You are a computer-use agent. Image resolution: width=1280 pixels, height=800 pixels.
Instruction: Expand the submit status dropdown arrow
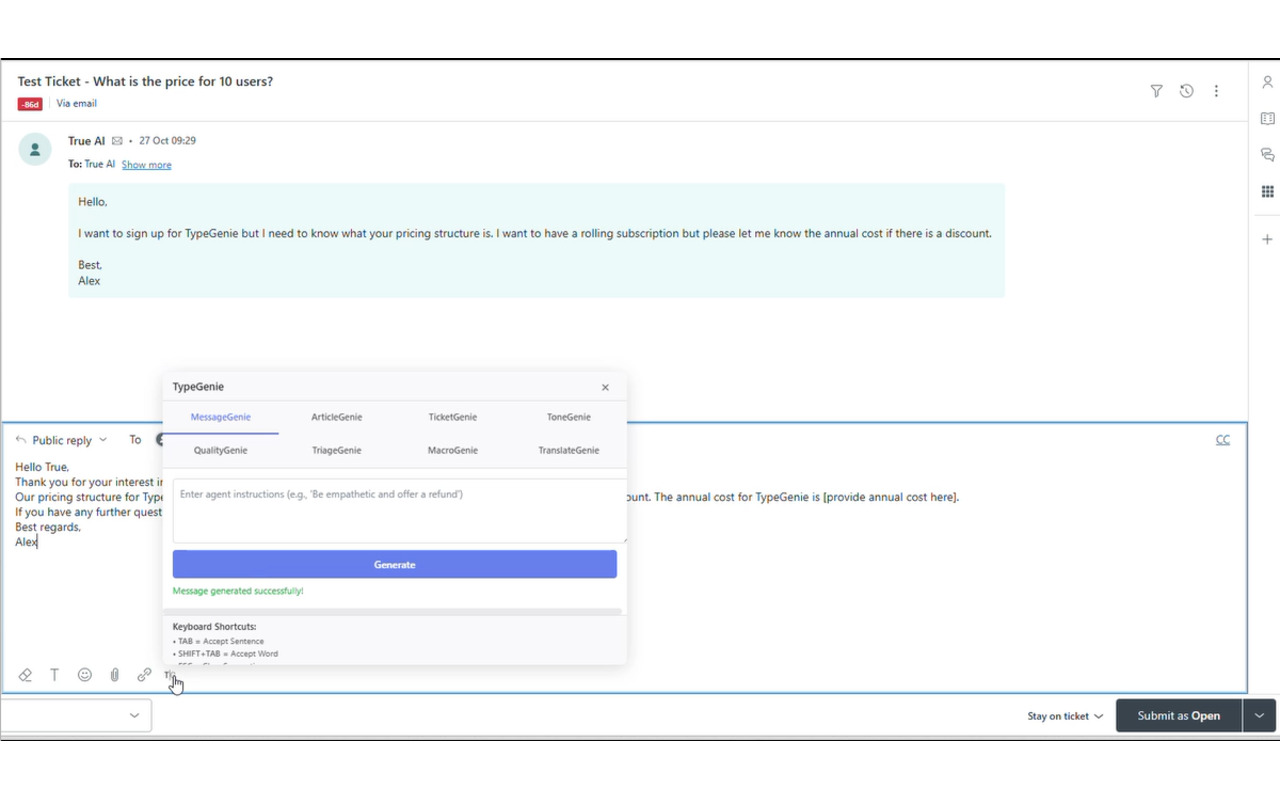click(x=1260, y=715)
